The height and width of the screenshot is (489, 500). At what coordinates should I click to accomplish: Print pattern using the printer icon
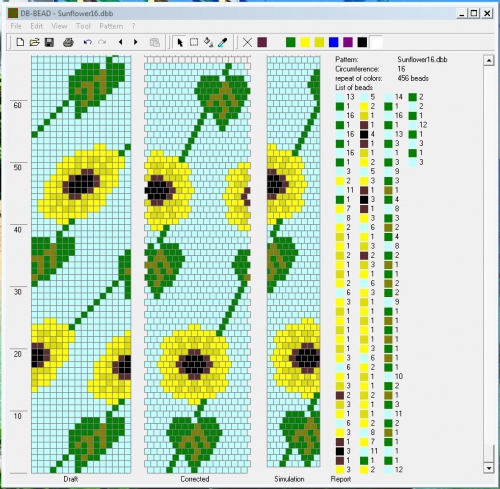click(x=68, y=42)
